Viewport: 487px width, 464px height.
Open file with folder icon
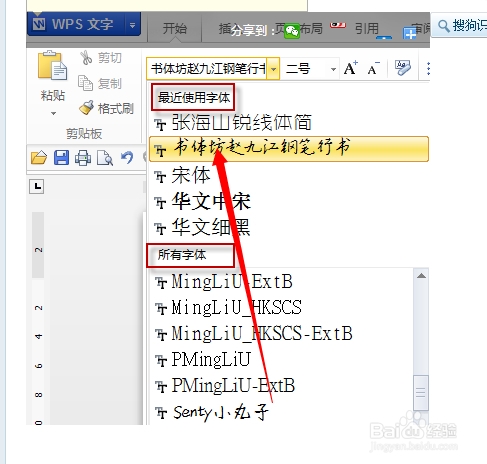coord(39,158)
